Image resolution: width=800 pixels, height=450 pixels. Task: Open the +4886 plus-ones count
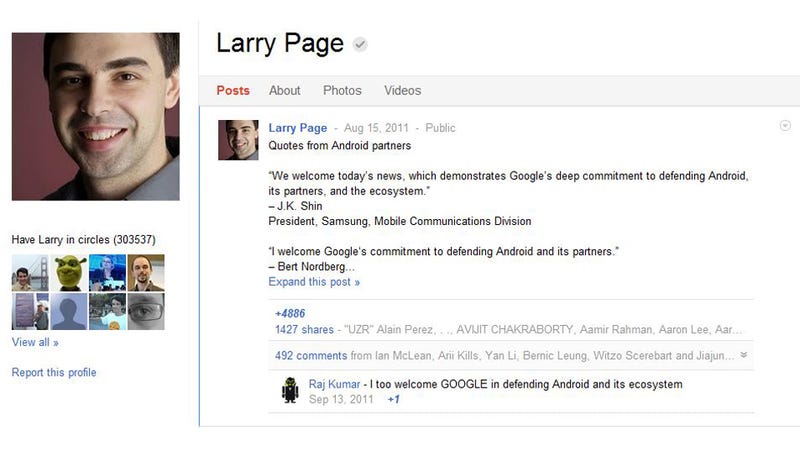290,314
